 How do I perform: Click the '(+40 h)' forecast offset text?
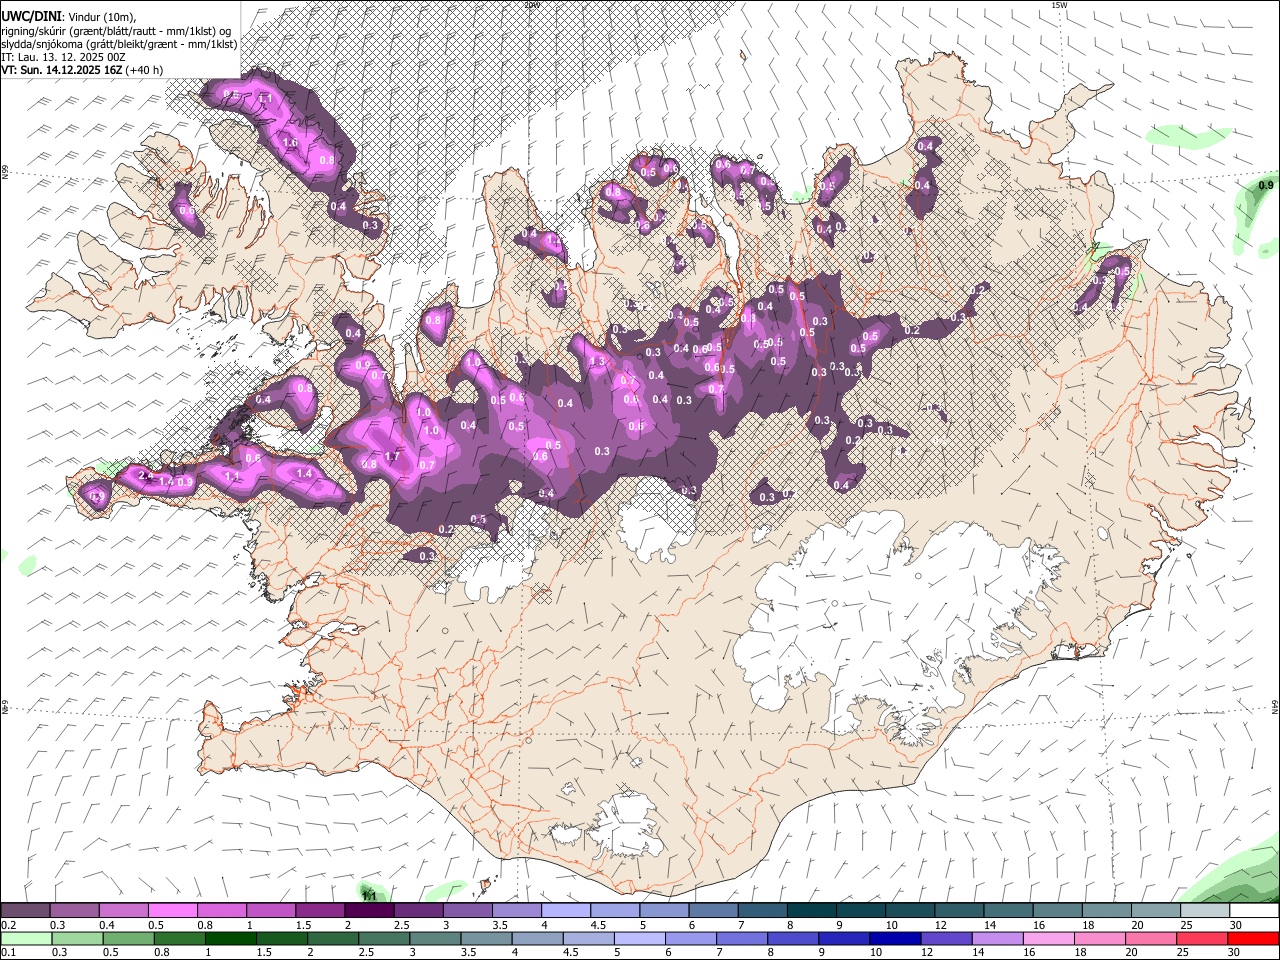[145, 70]
